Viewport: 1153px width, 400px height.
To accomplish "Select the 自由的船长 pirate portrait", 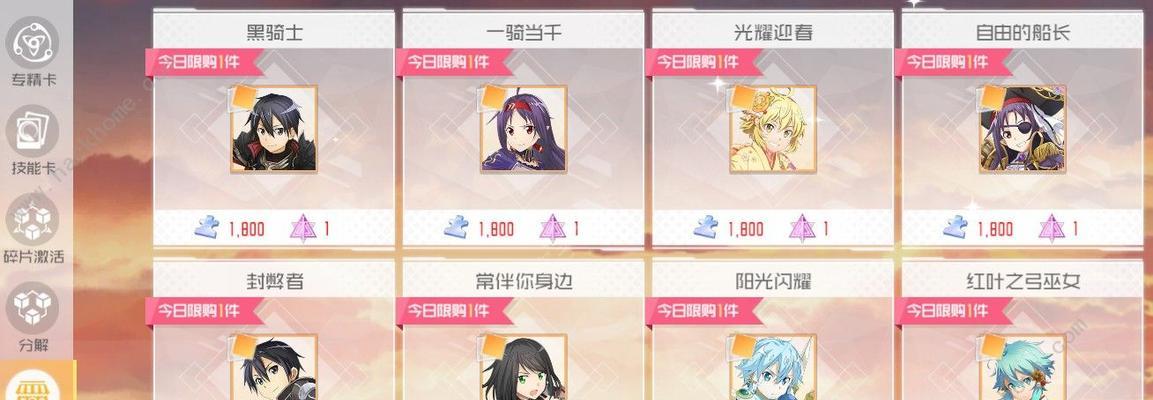I will pyautogui.click(x=1022, y=129).
